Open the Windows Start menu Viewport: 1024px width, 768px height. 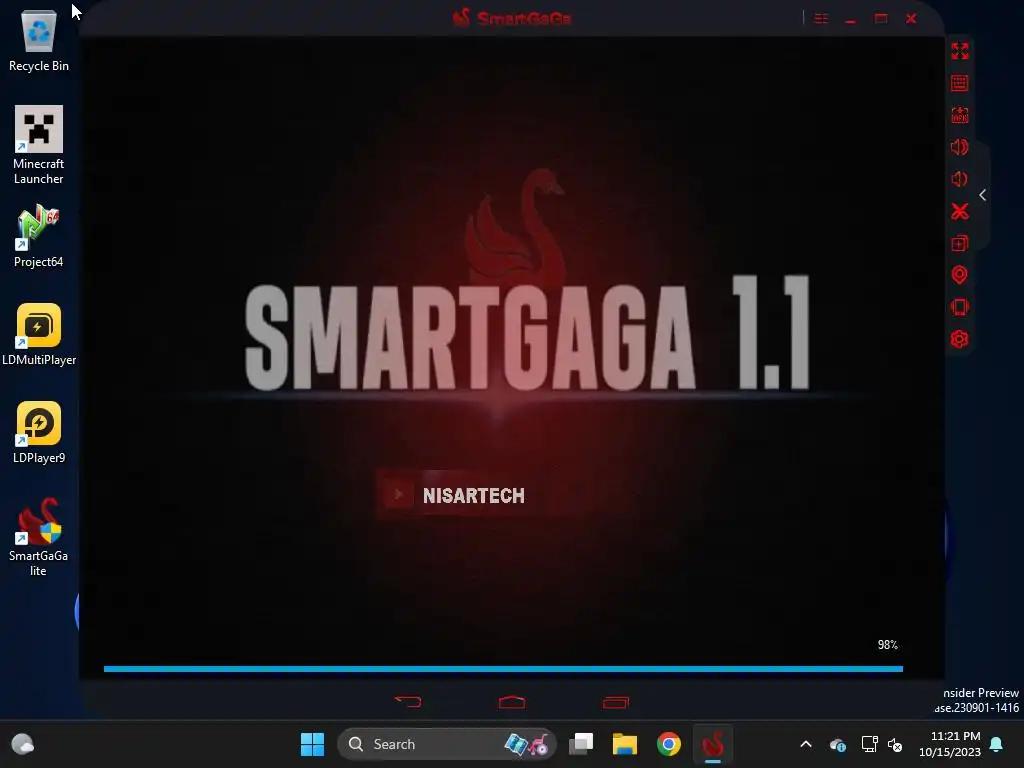312,744
